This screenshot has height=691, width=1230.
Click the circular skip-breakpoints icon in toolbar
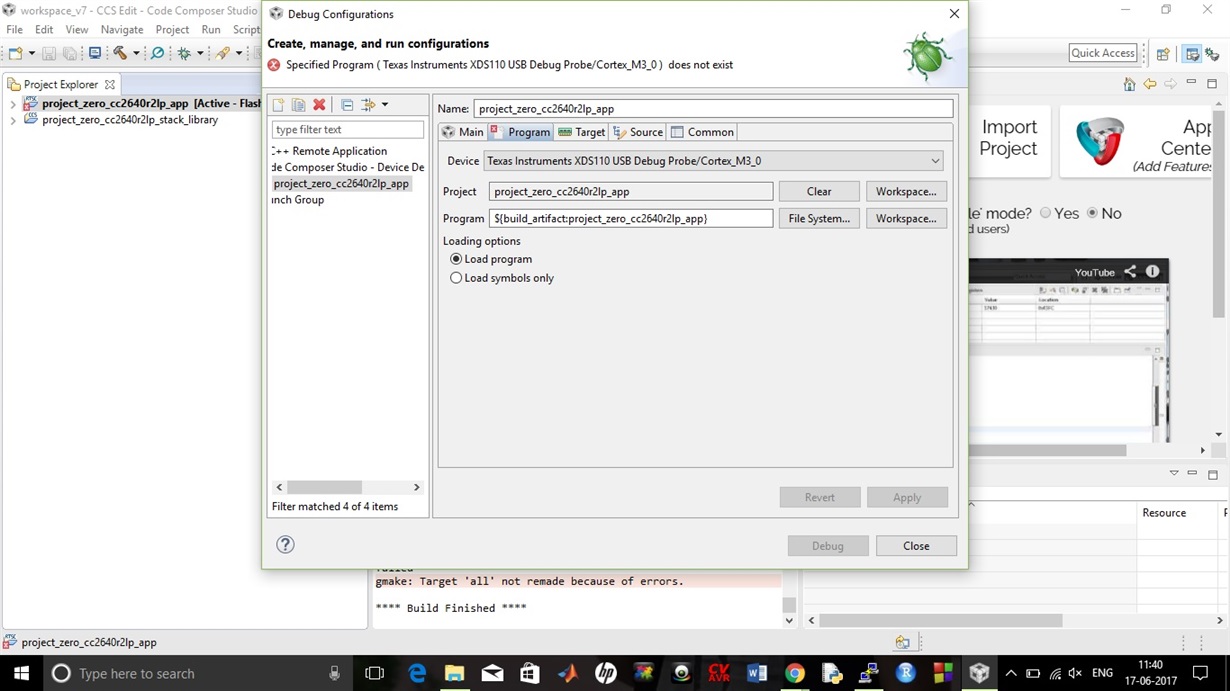pyautogui.click(x=157, y=53)
